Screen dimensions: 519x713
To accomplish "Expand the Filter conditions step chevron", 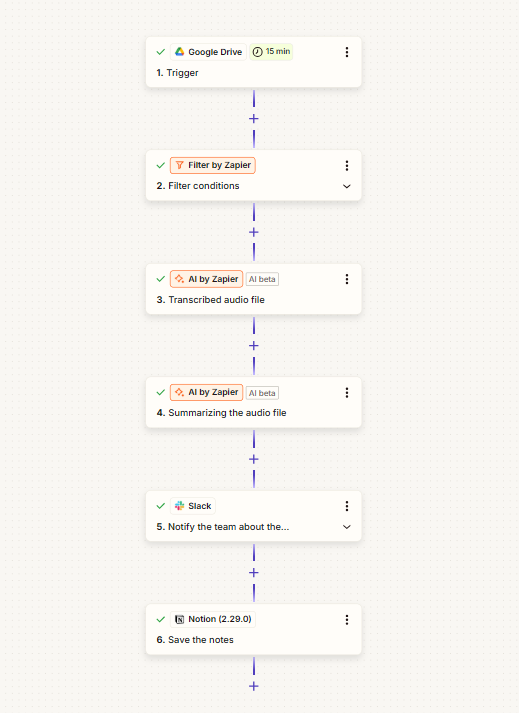I will 347,186.
